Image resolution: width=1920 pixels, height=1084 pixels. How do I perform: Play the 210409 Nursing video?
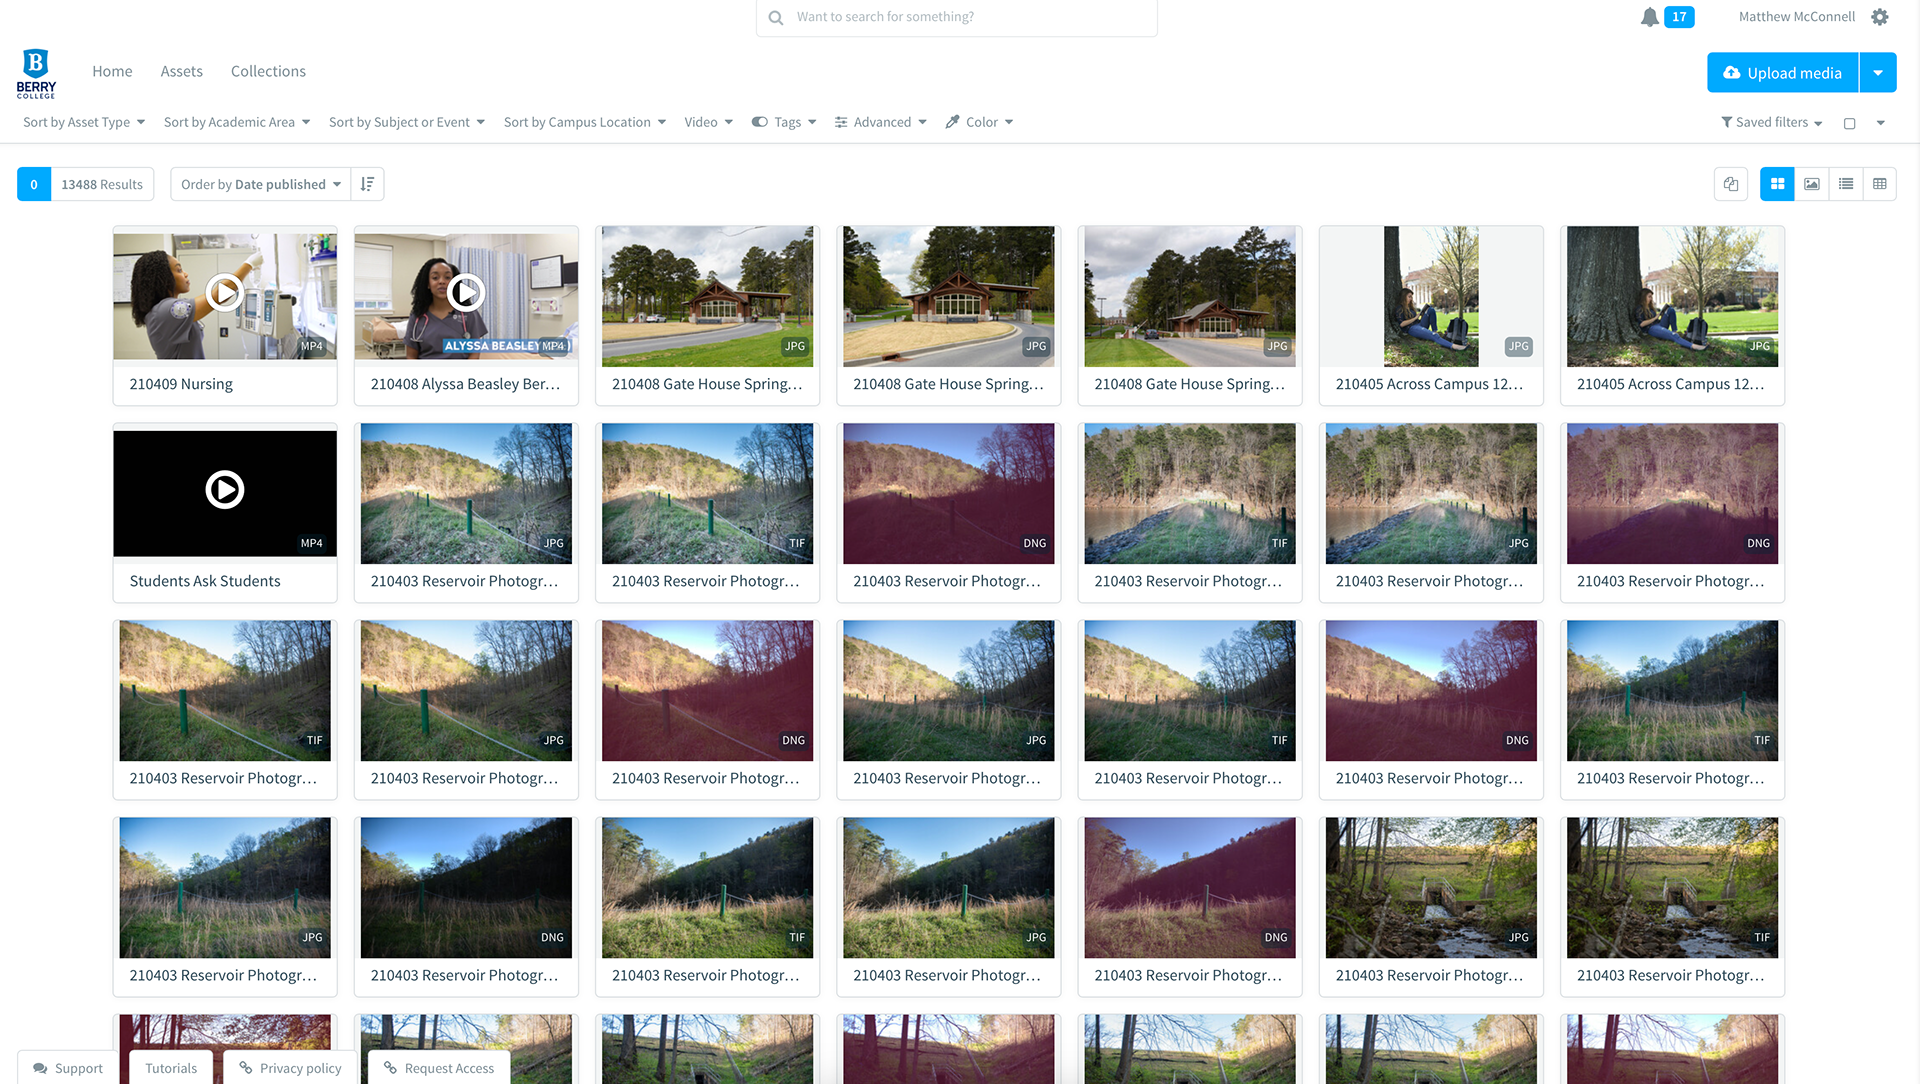pyautogui.click(x=225, y=292)
